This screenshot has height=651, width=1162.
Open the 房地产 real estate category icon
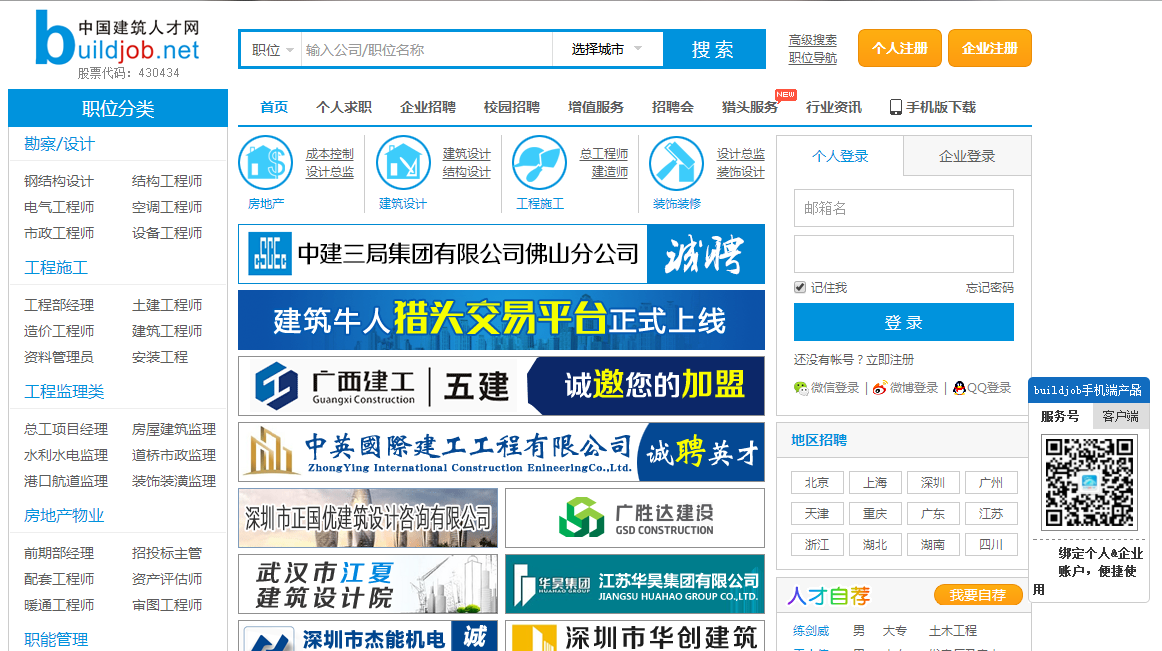pyautogui.click(x=266, y=162)
